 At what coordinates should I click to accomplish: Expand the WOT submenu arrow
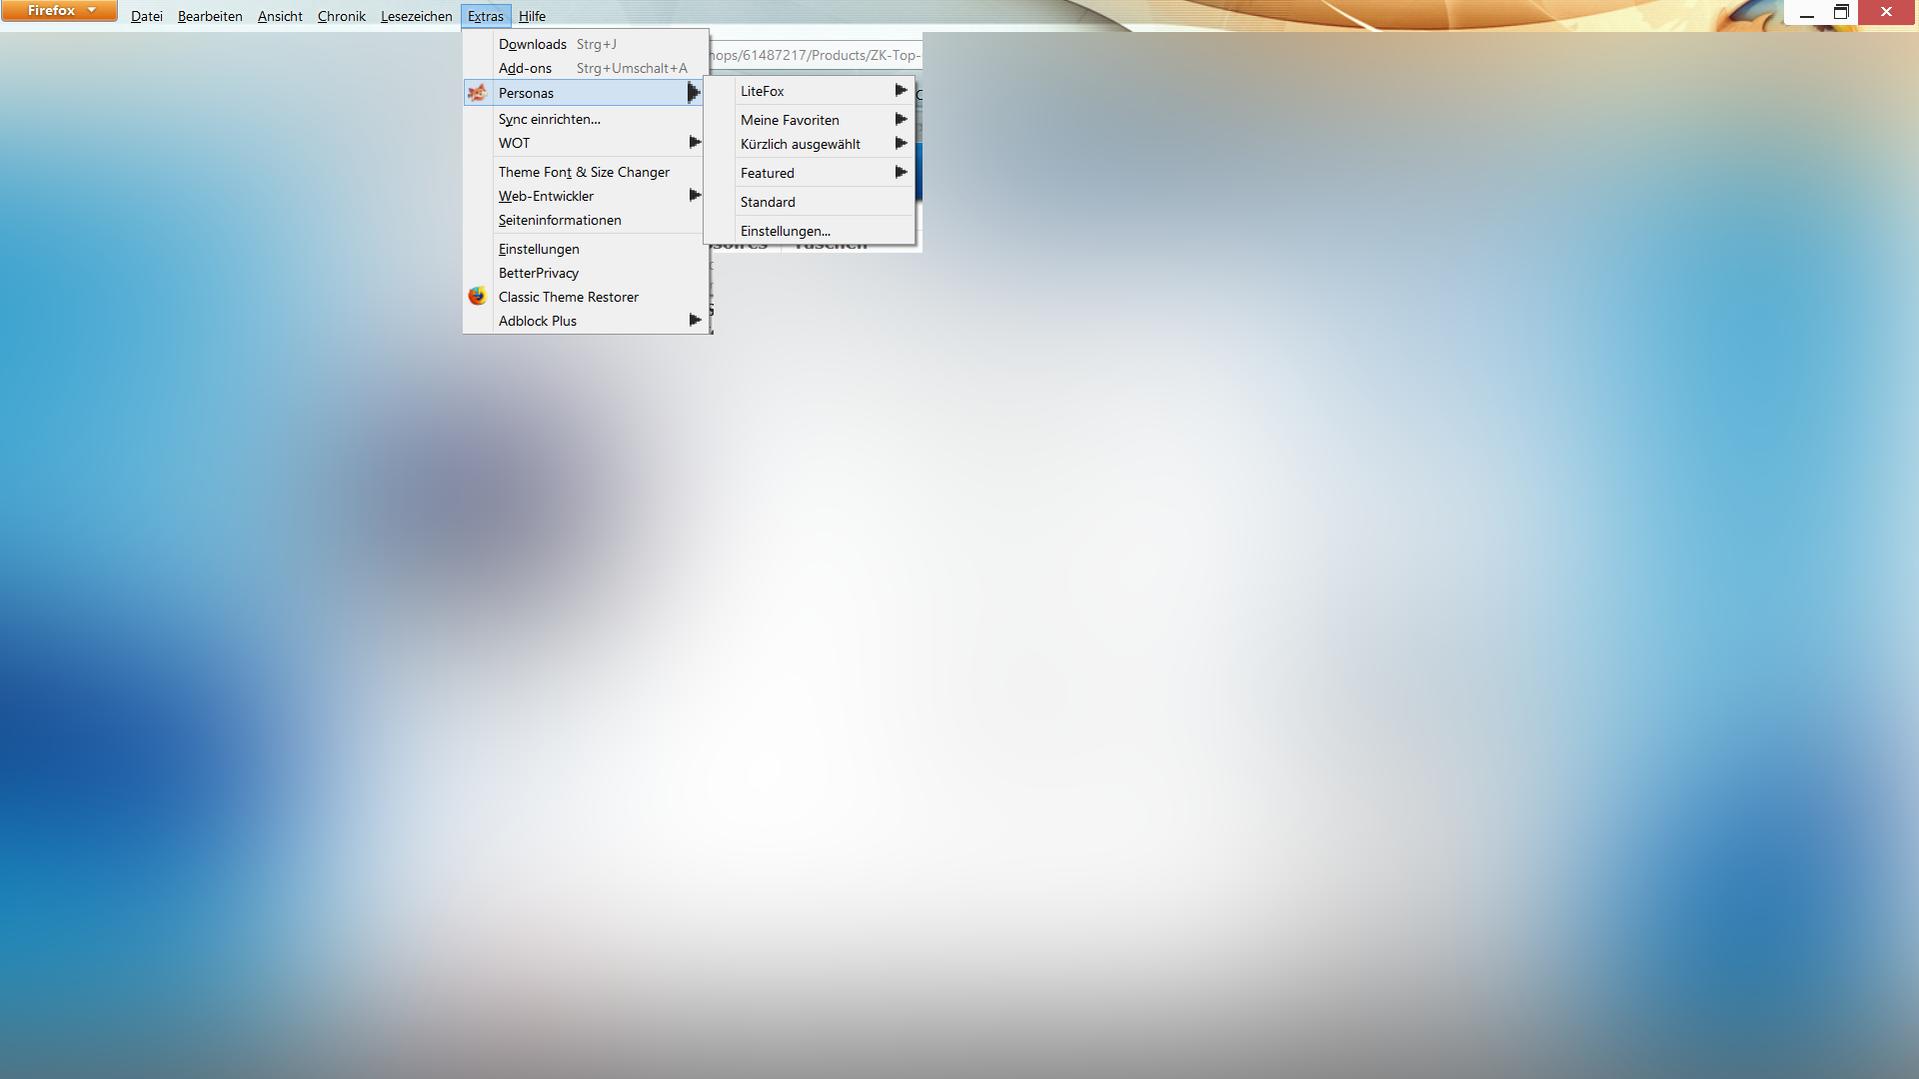point(695,143)
